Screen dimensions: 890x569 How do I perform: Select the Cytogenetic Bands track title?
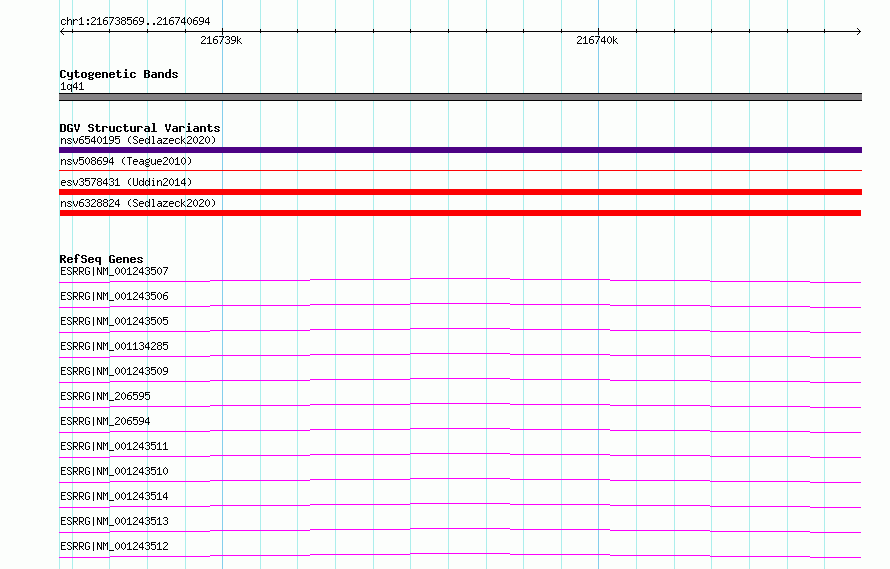coord(119,74)
